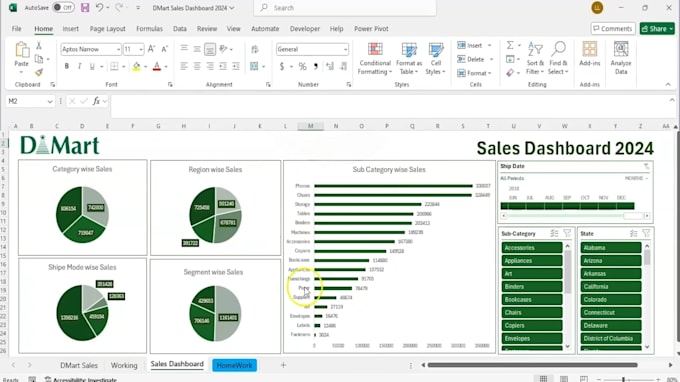Image resolution: width=680 pixels, height=382 pixels.
Task: Activate the Format Painter brush
Action: [39, 72]
